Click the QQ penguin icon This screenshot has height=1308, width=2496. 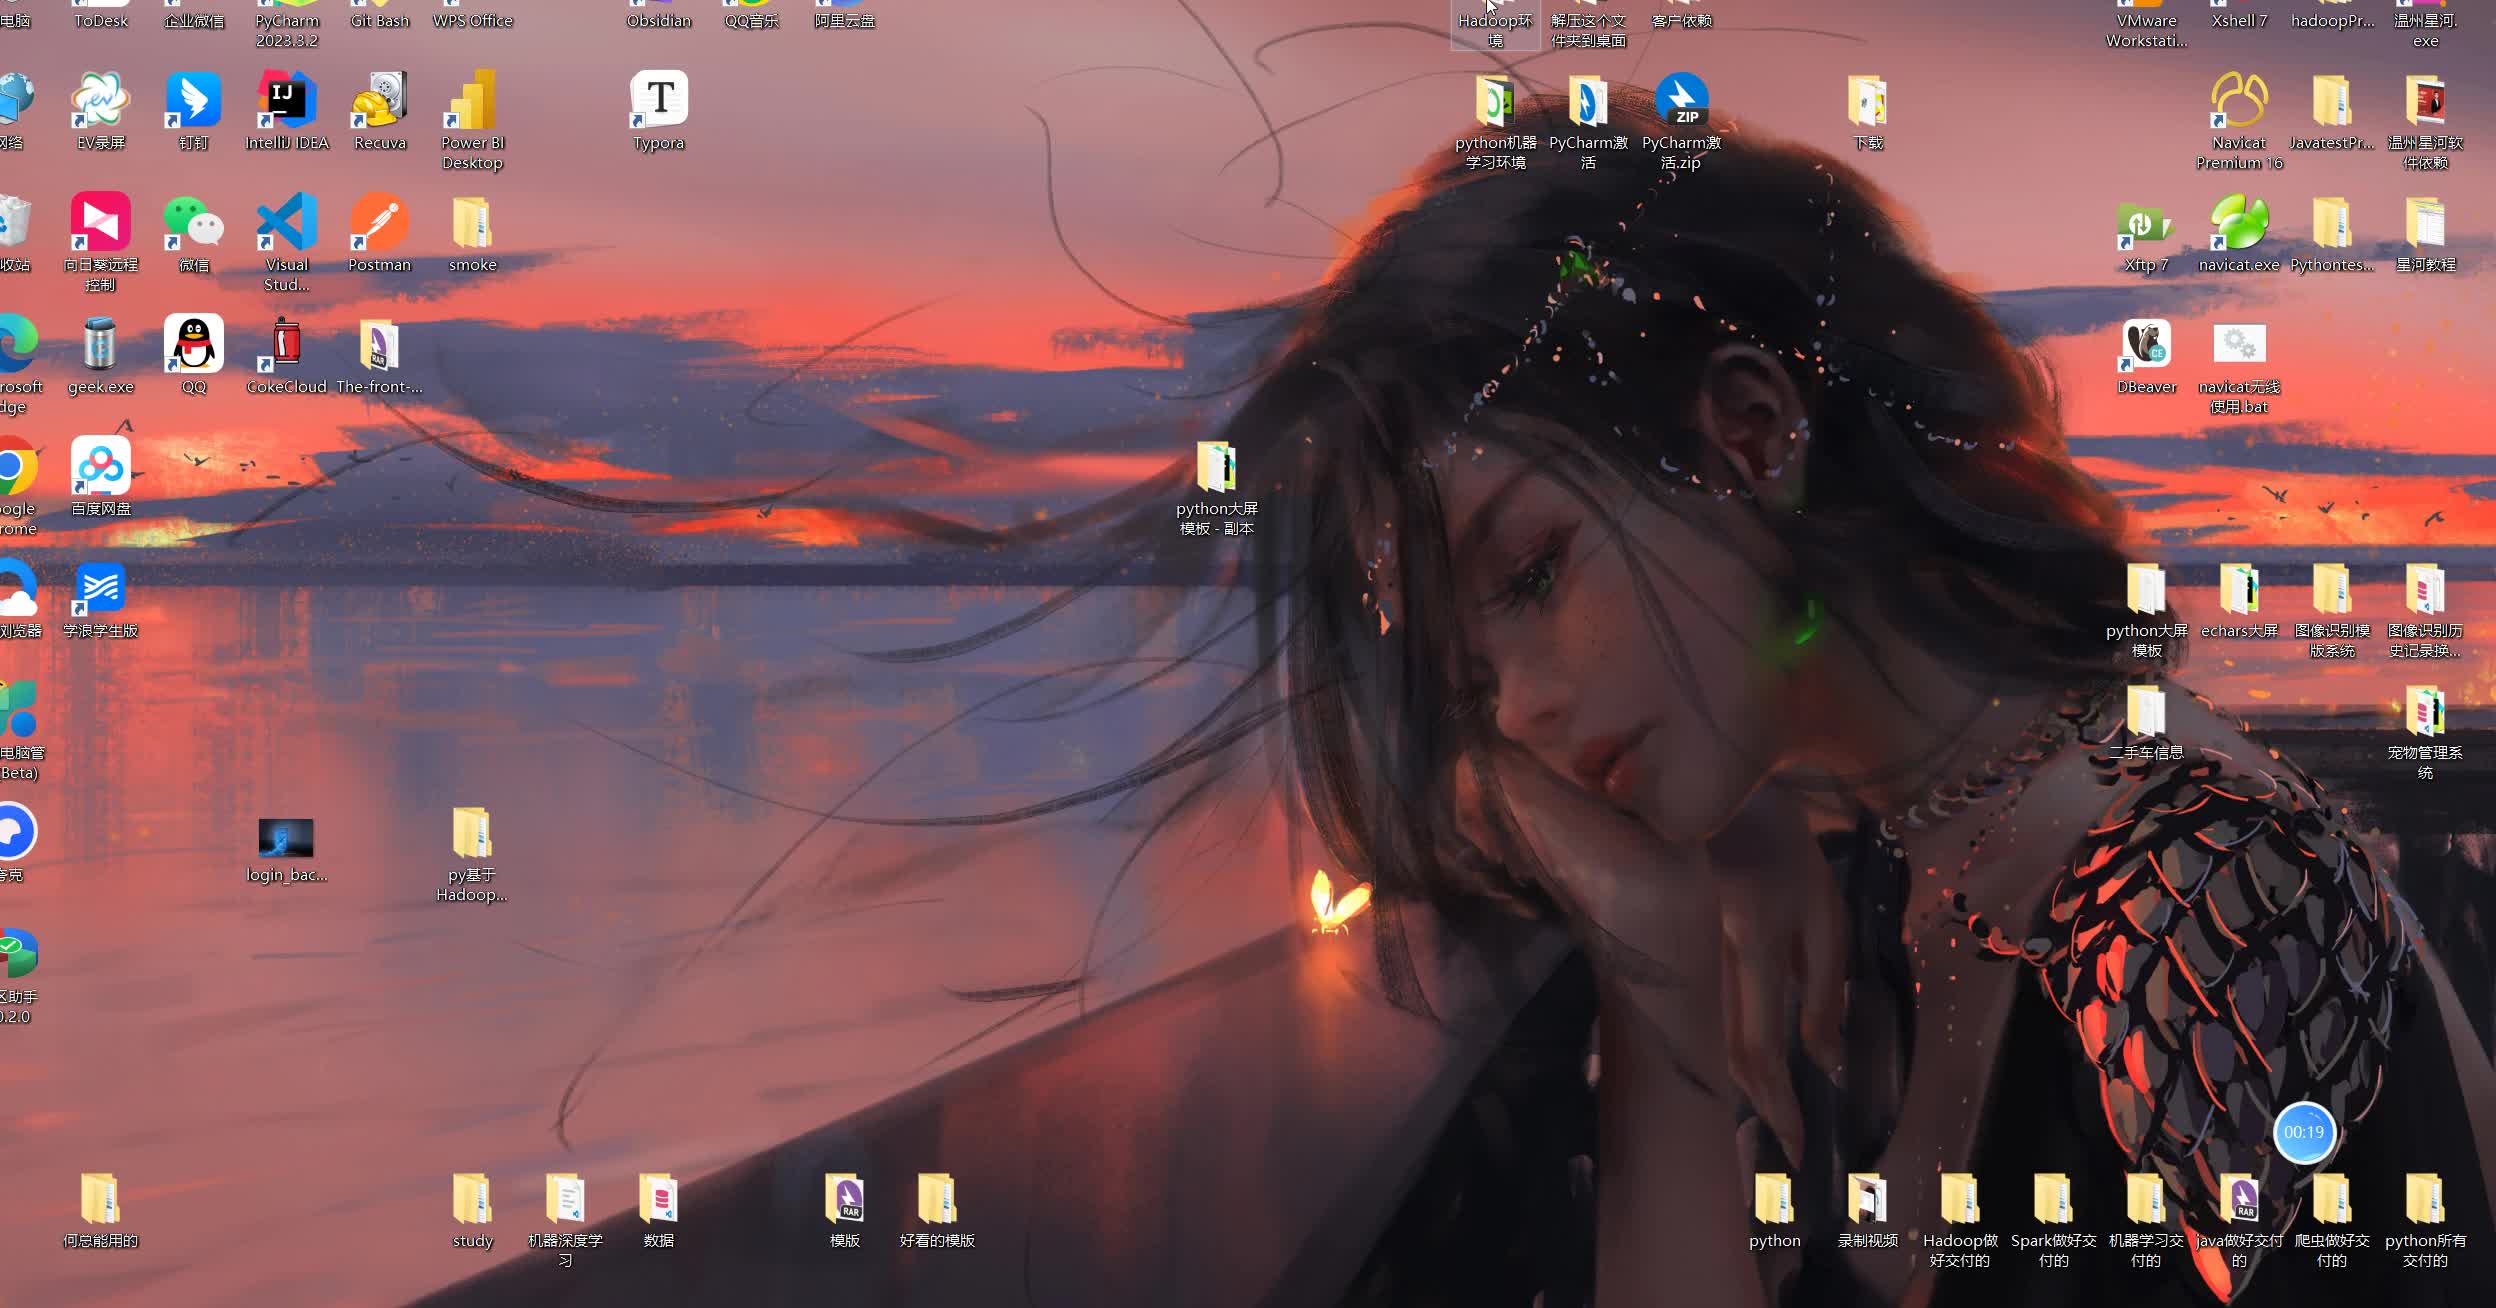click(194, 345)
